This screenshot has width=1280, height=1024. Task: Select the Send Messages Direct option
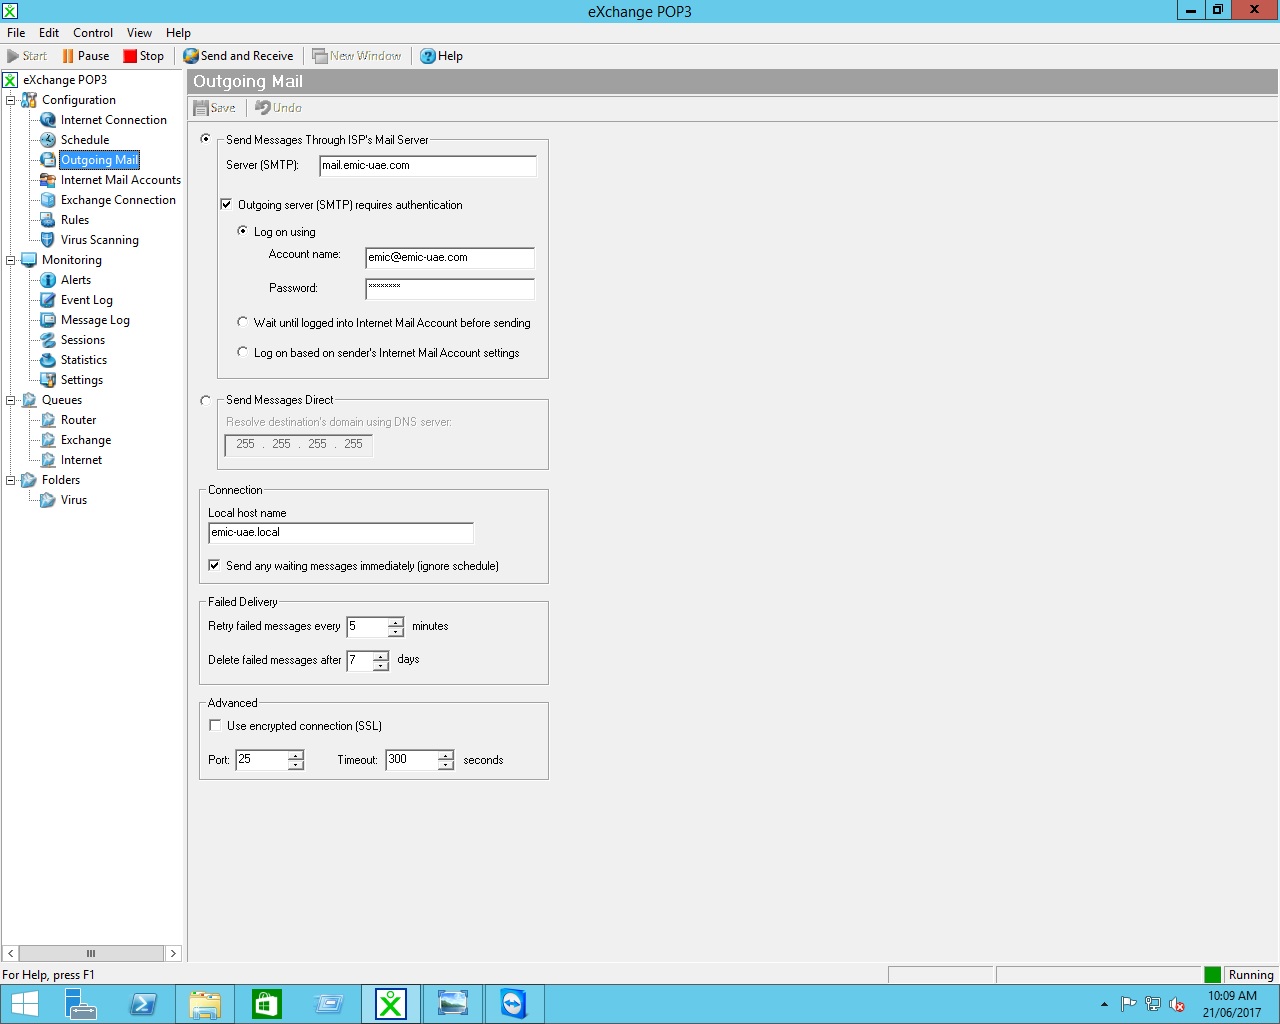click(206, 400)
